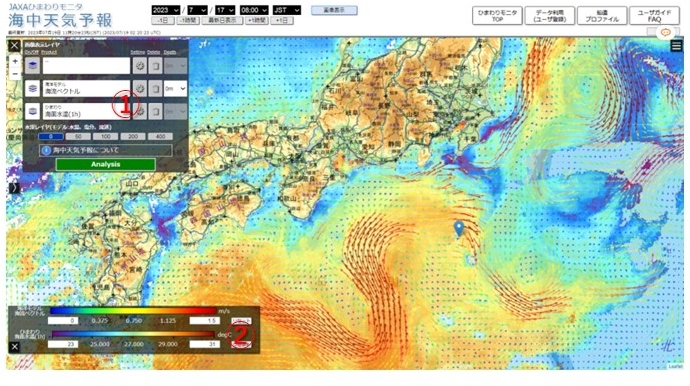The width and height of the screenshot is (690, 386).
Task: Select the 100 depth layer button
Action: coord(106,136)
